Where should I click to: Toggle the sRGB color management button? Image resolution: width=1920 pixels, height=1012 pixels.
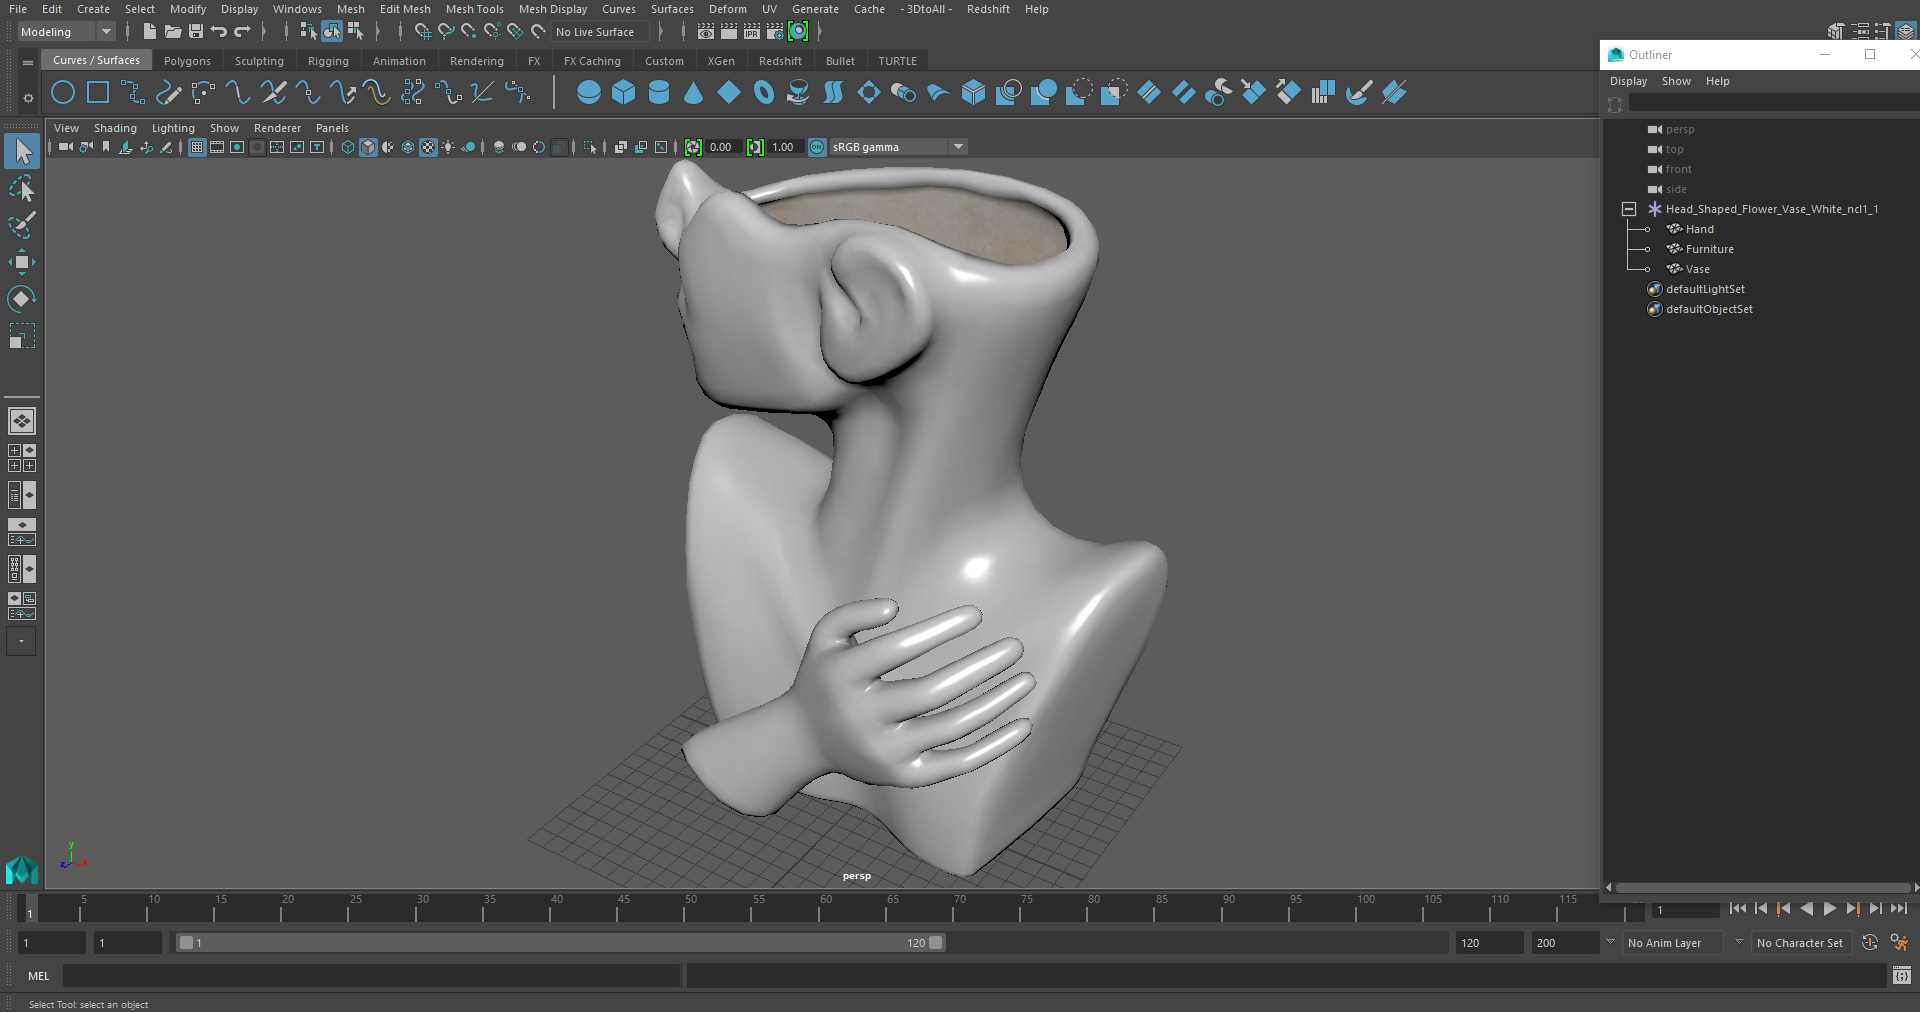(x=817, y=147)
